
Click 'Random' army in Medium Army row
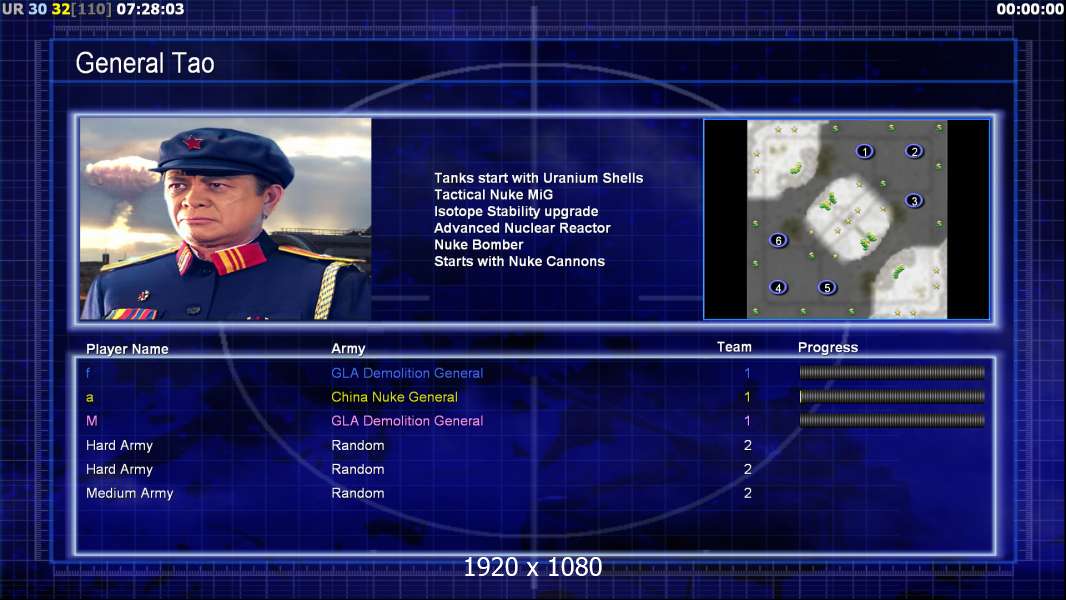[358, 493]
